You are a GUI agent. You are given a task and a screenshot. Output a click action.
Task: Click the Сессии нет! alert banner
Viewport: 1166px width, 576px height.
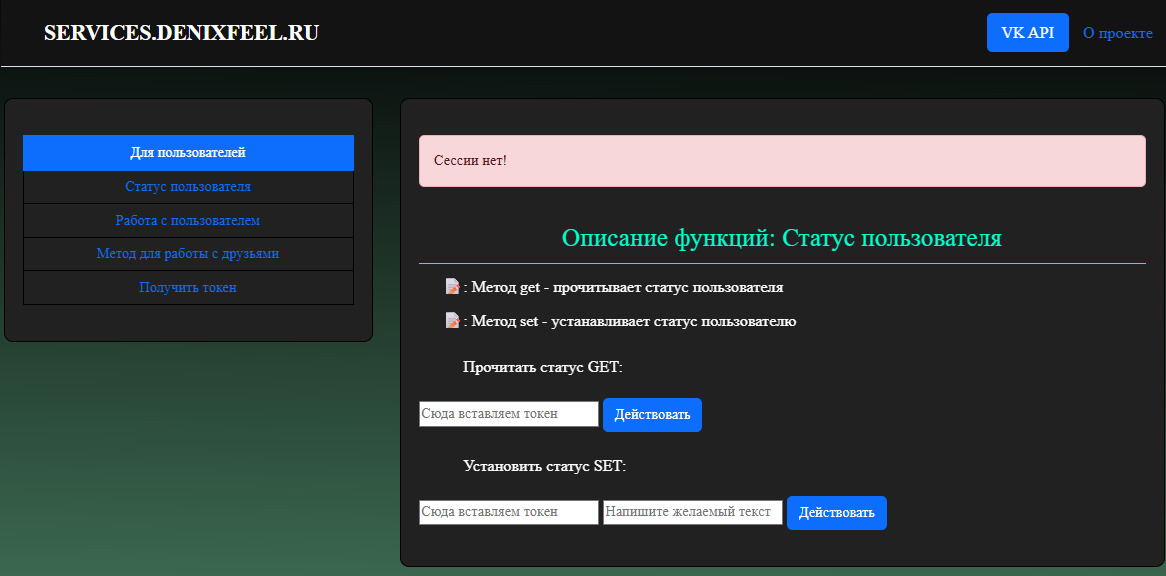click(x=782, y=161)
